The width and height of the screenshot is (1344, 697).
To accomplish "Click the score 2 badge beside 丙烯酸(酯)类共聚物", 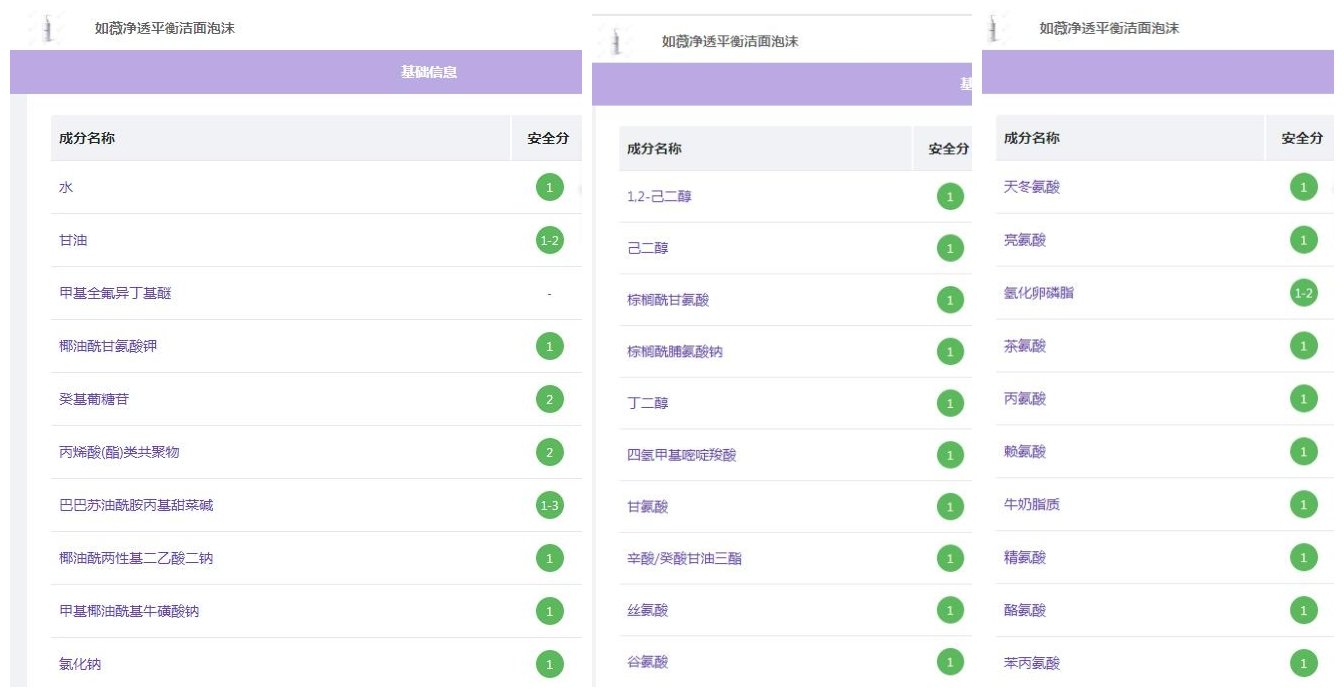I will [549, 452].
